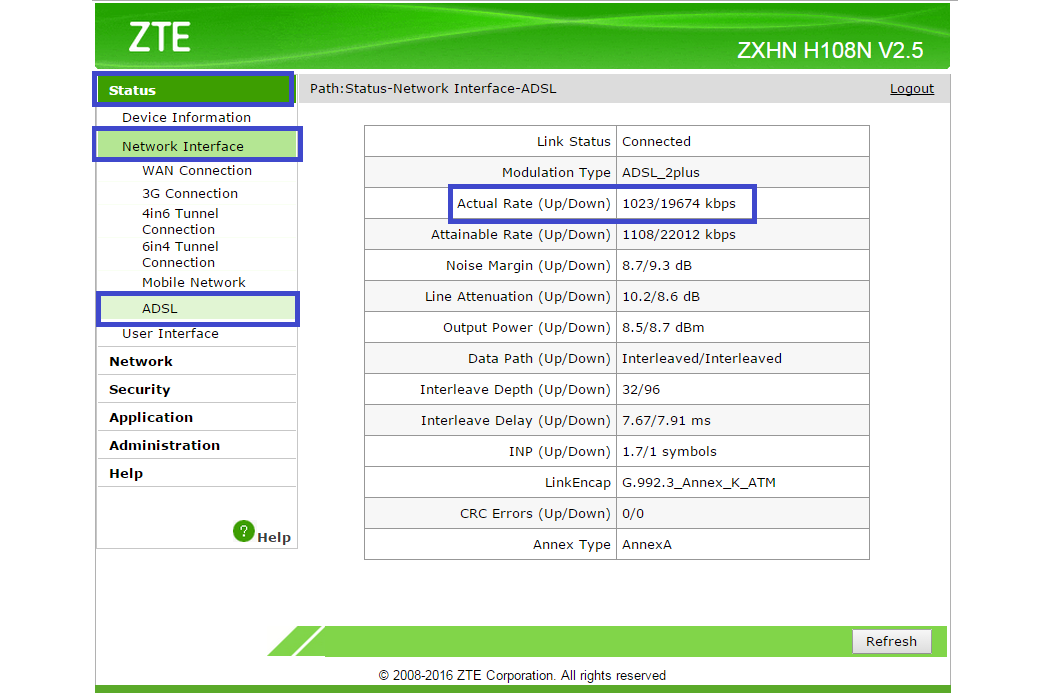Click the Link Status label

tap(574, 142)
